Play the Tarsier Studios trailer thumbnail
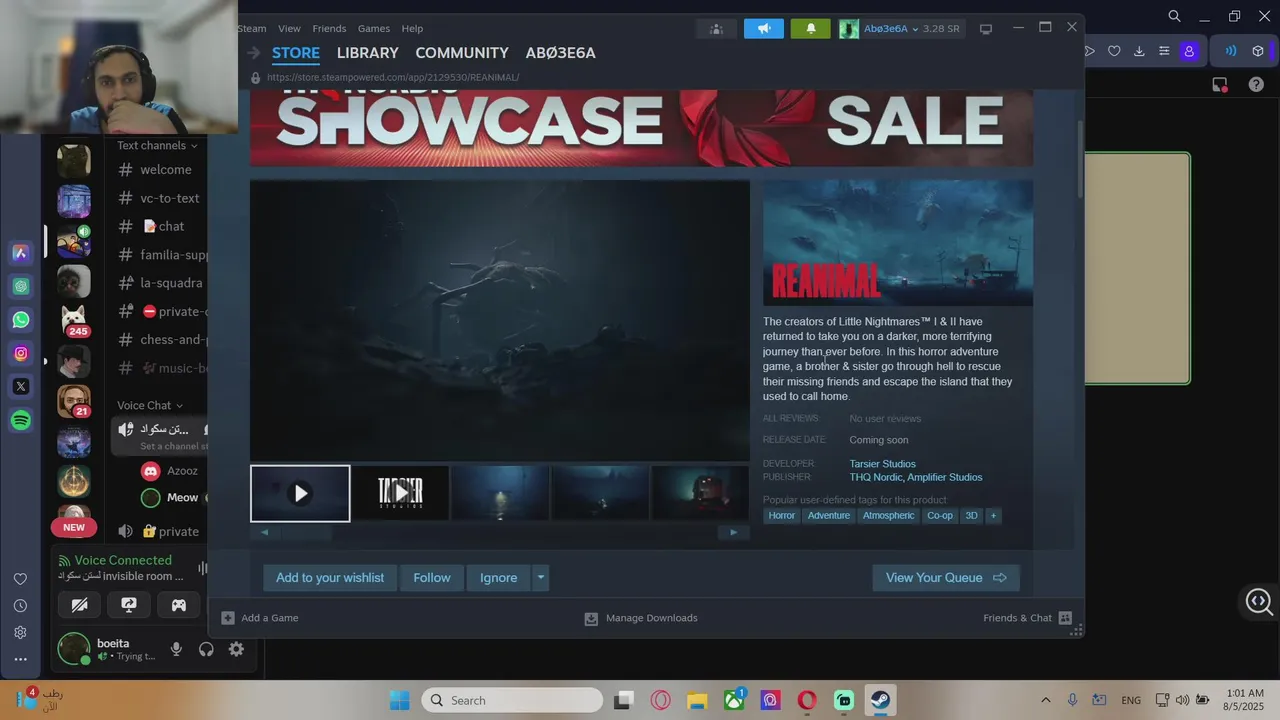The image size is (1280, 720). [400, 493]
